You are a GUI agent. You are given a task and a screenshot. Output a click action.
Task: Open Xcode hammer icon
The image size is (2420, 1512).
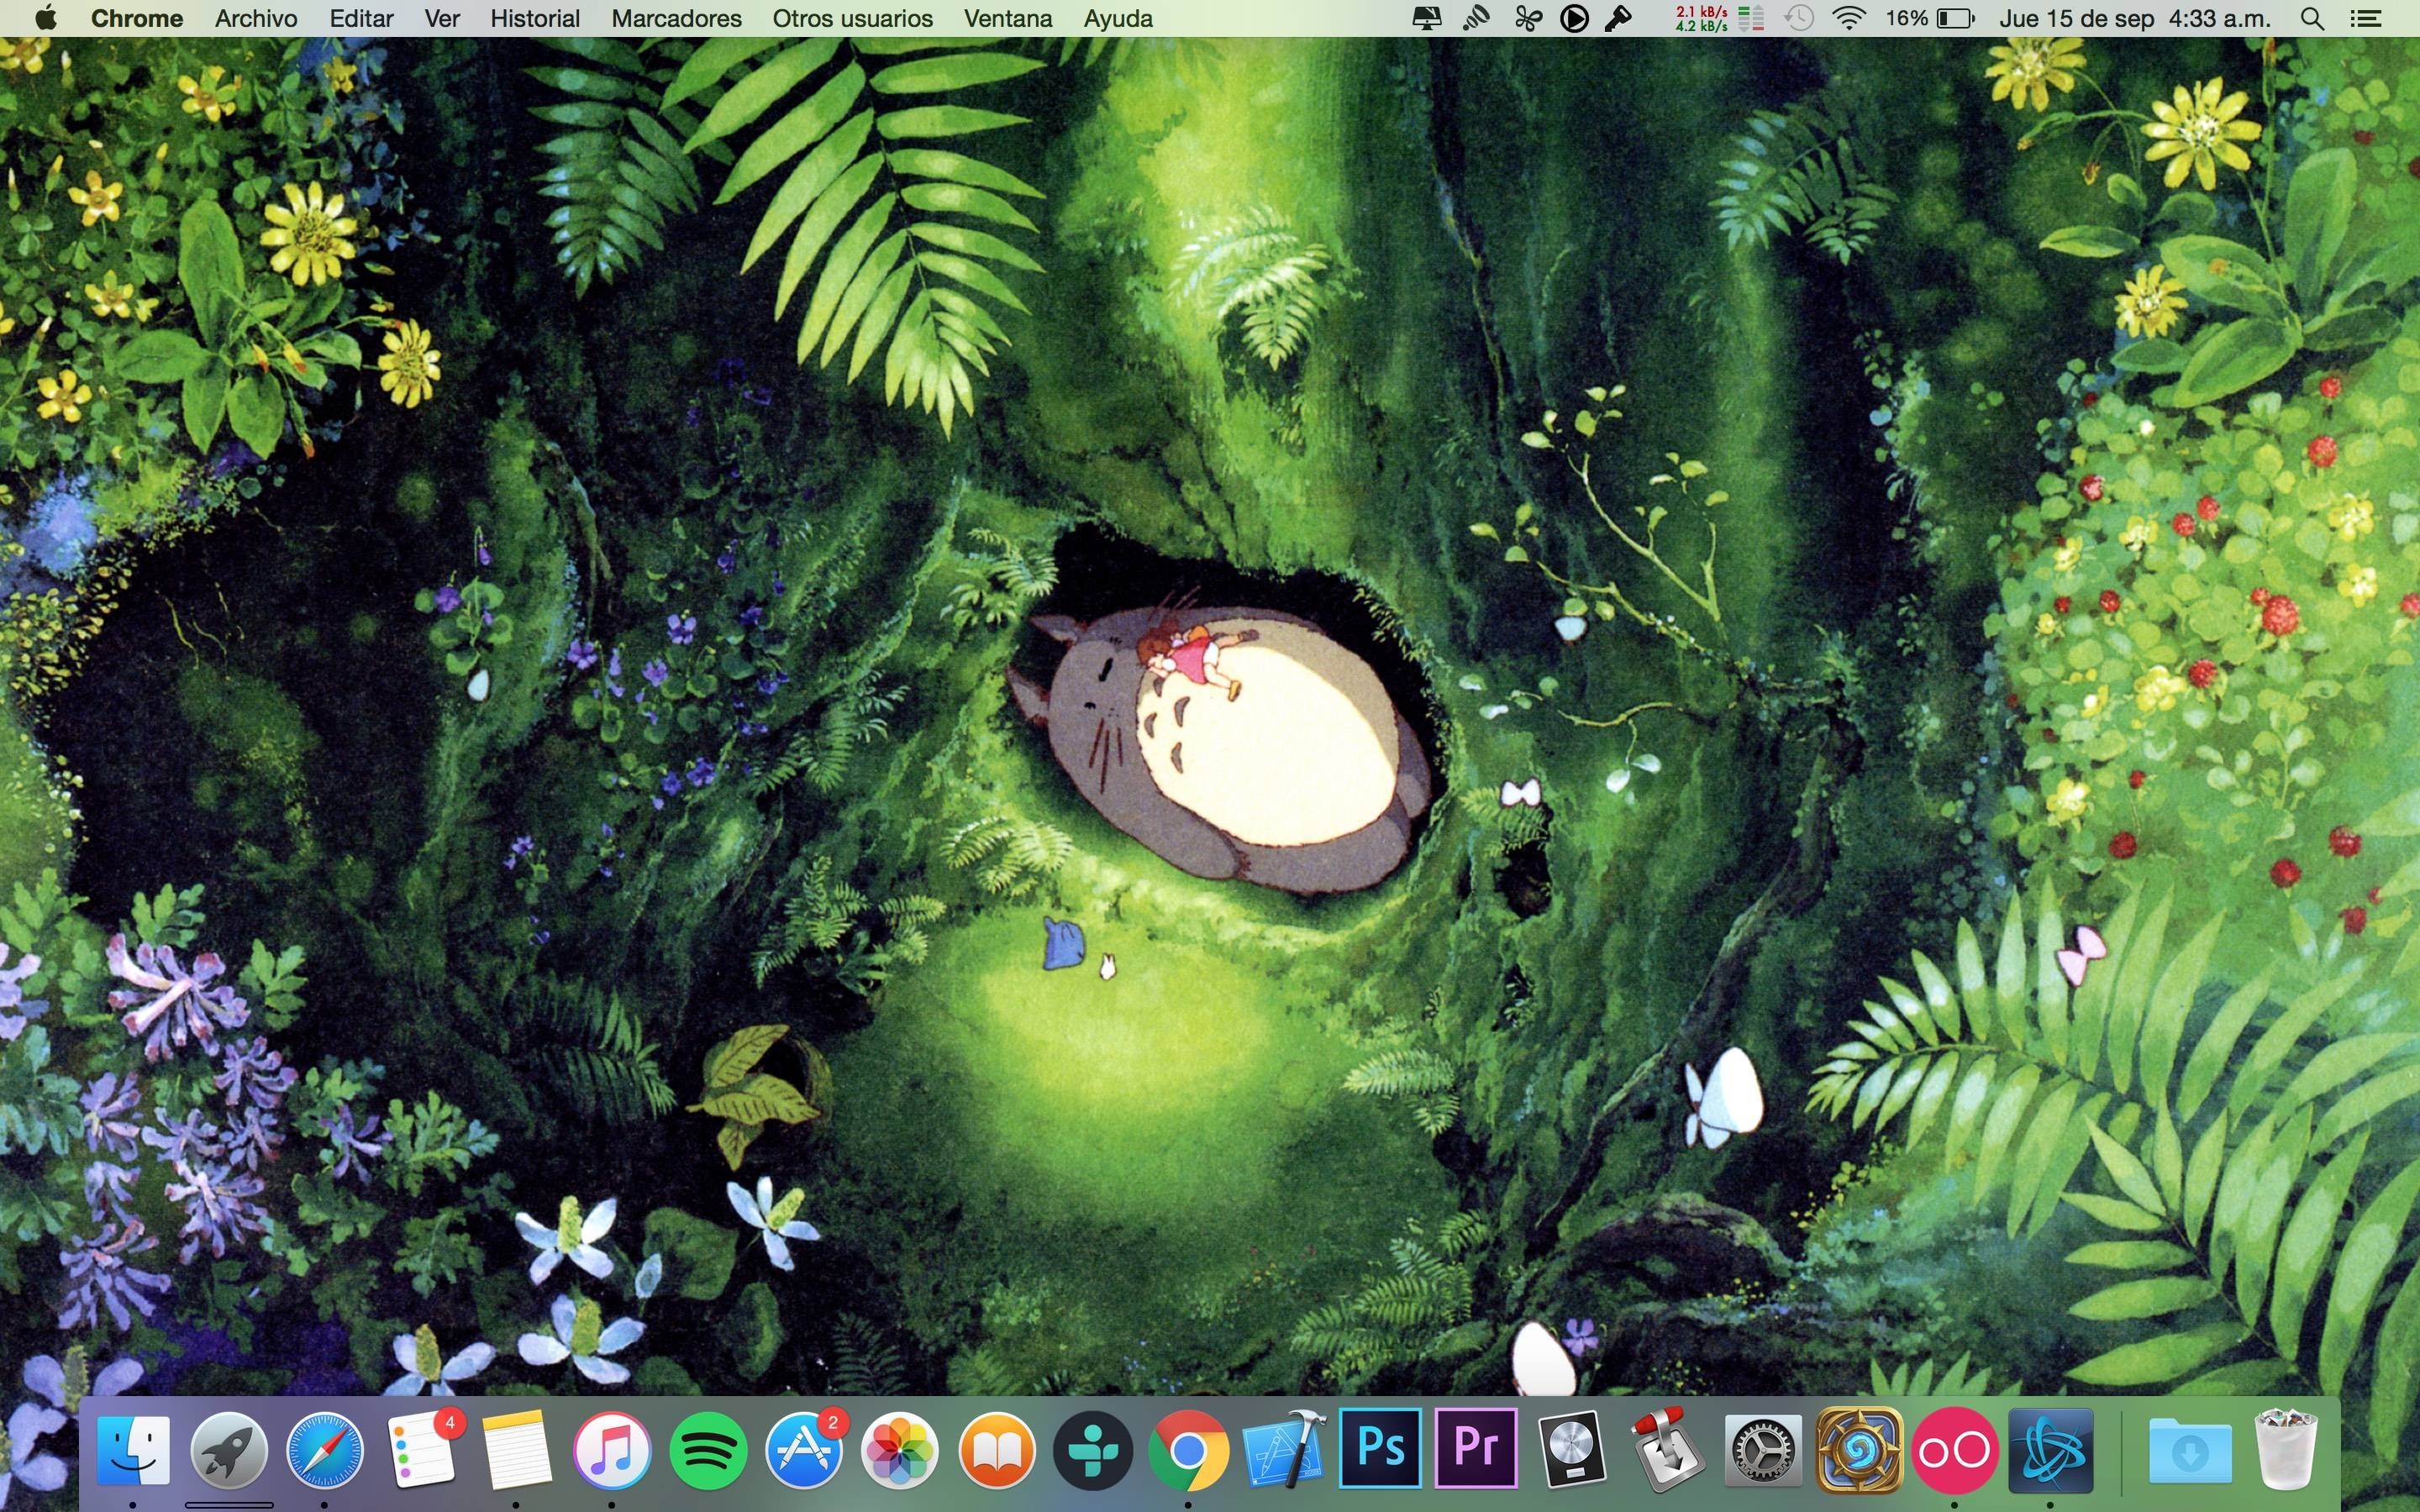point(1284,1449)
